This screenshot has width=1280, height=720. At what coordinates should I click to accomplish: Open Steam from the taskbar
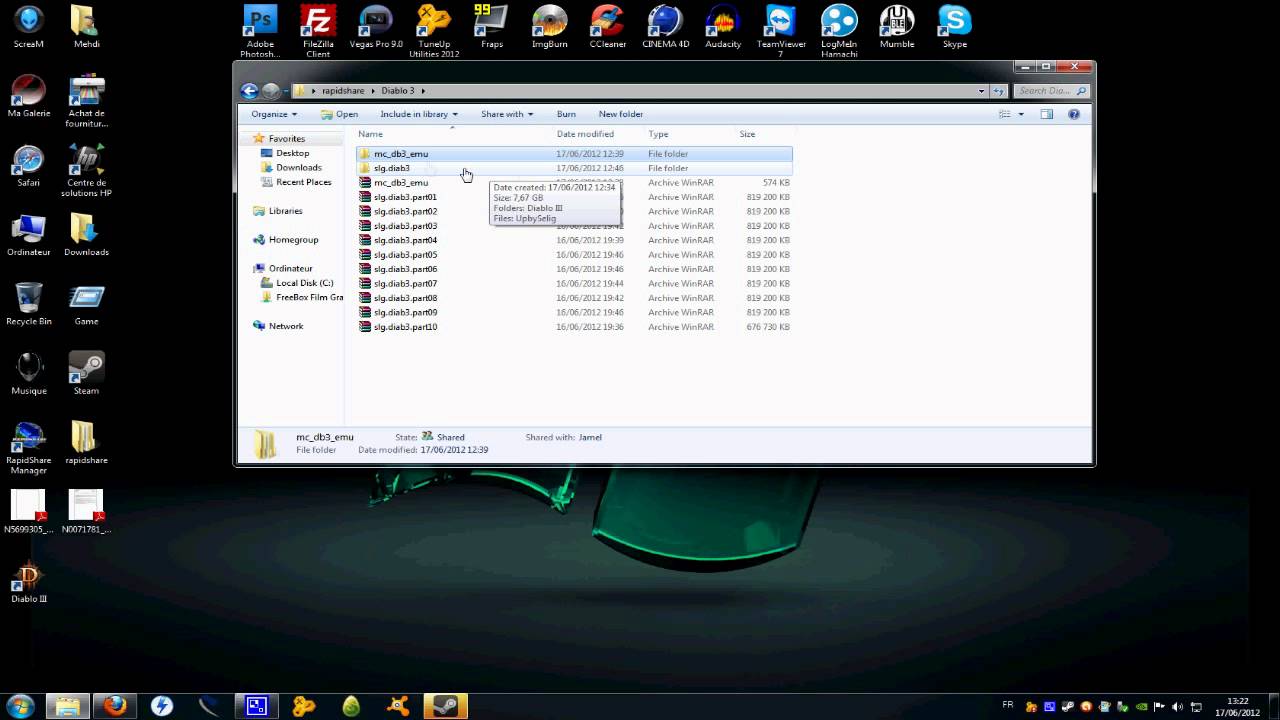coord(444,705)
